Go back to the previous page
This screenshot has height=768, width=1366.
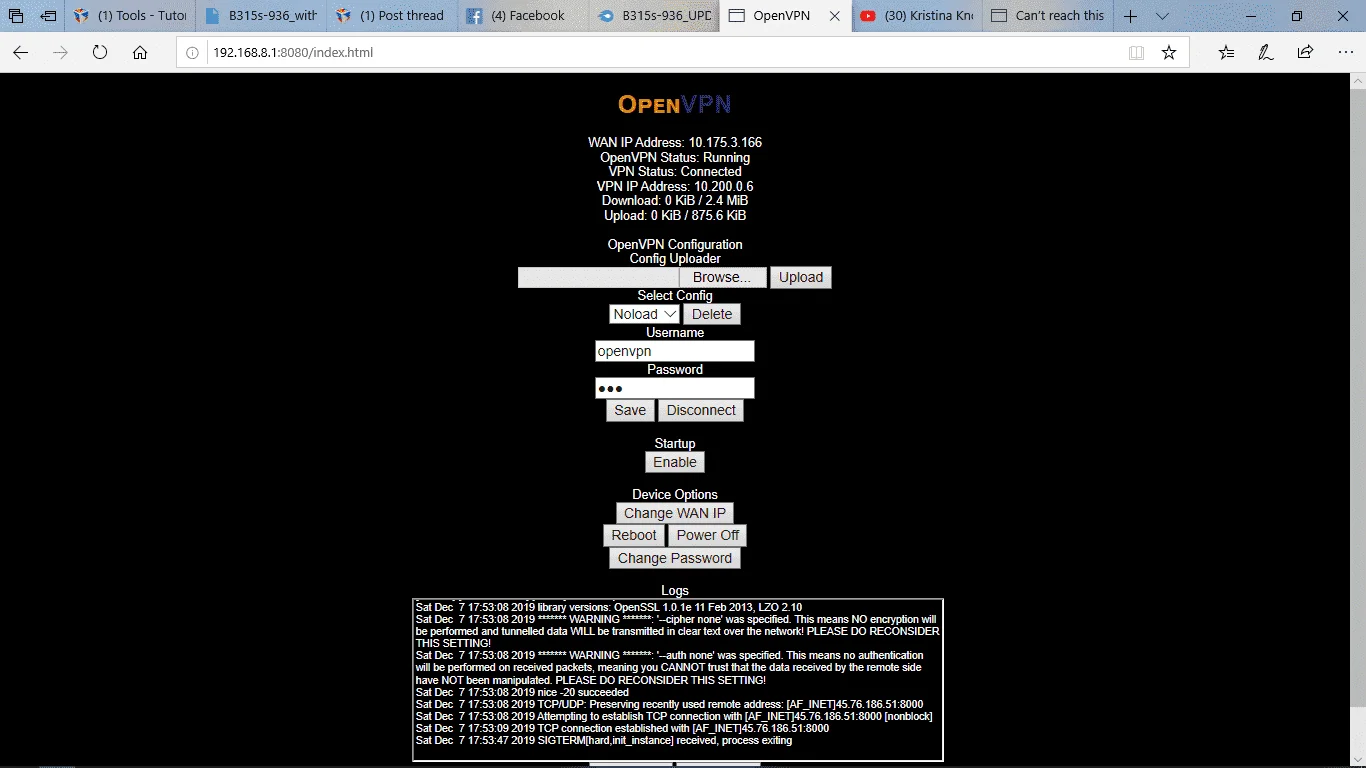(x=21, y=52)
